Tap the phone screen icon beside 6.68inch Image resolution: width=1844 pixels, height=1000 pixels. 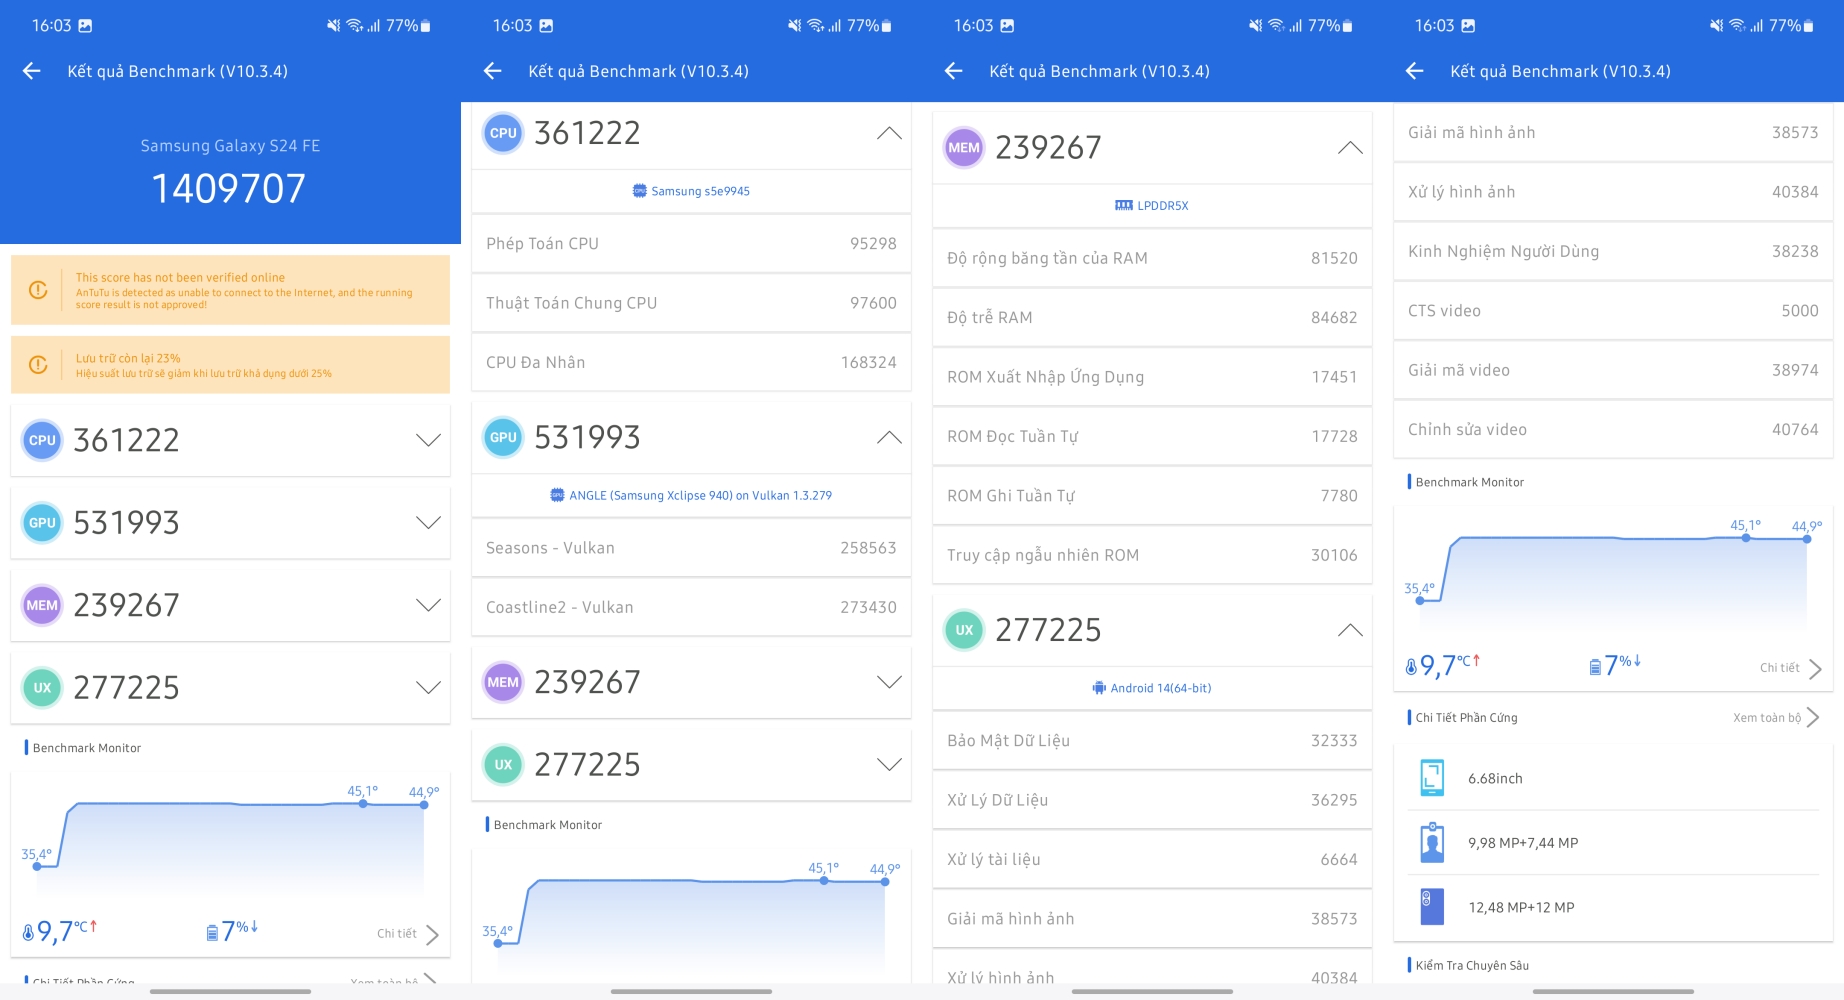point(1432,778)
